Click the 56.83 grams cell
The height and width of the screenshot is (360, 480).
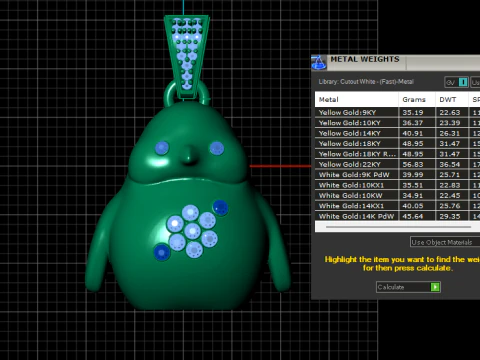coord(417,164)
